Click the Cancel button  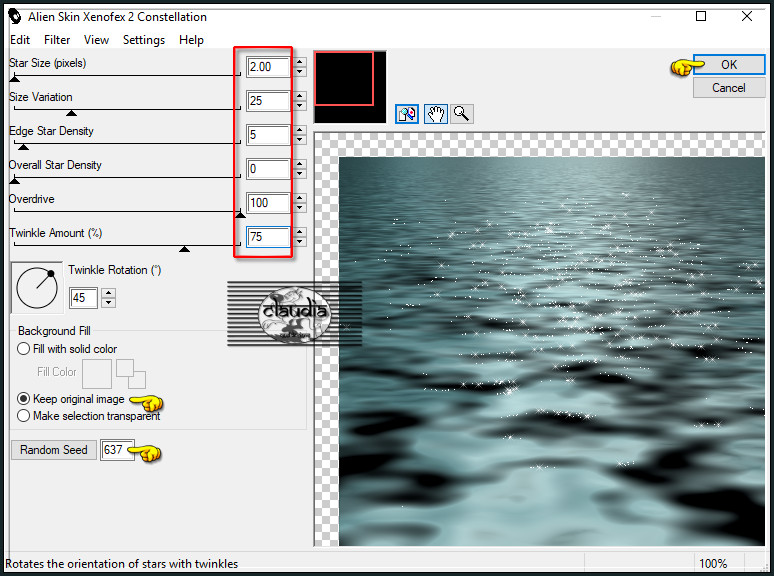coord(729,88)
